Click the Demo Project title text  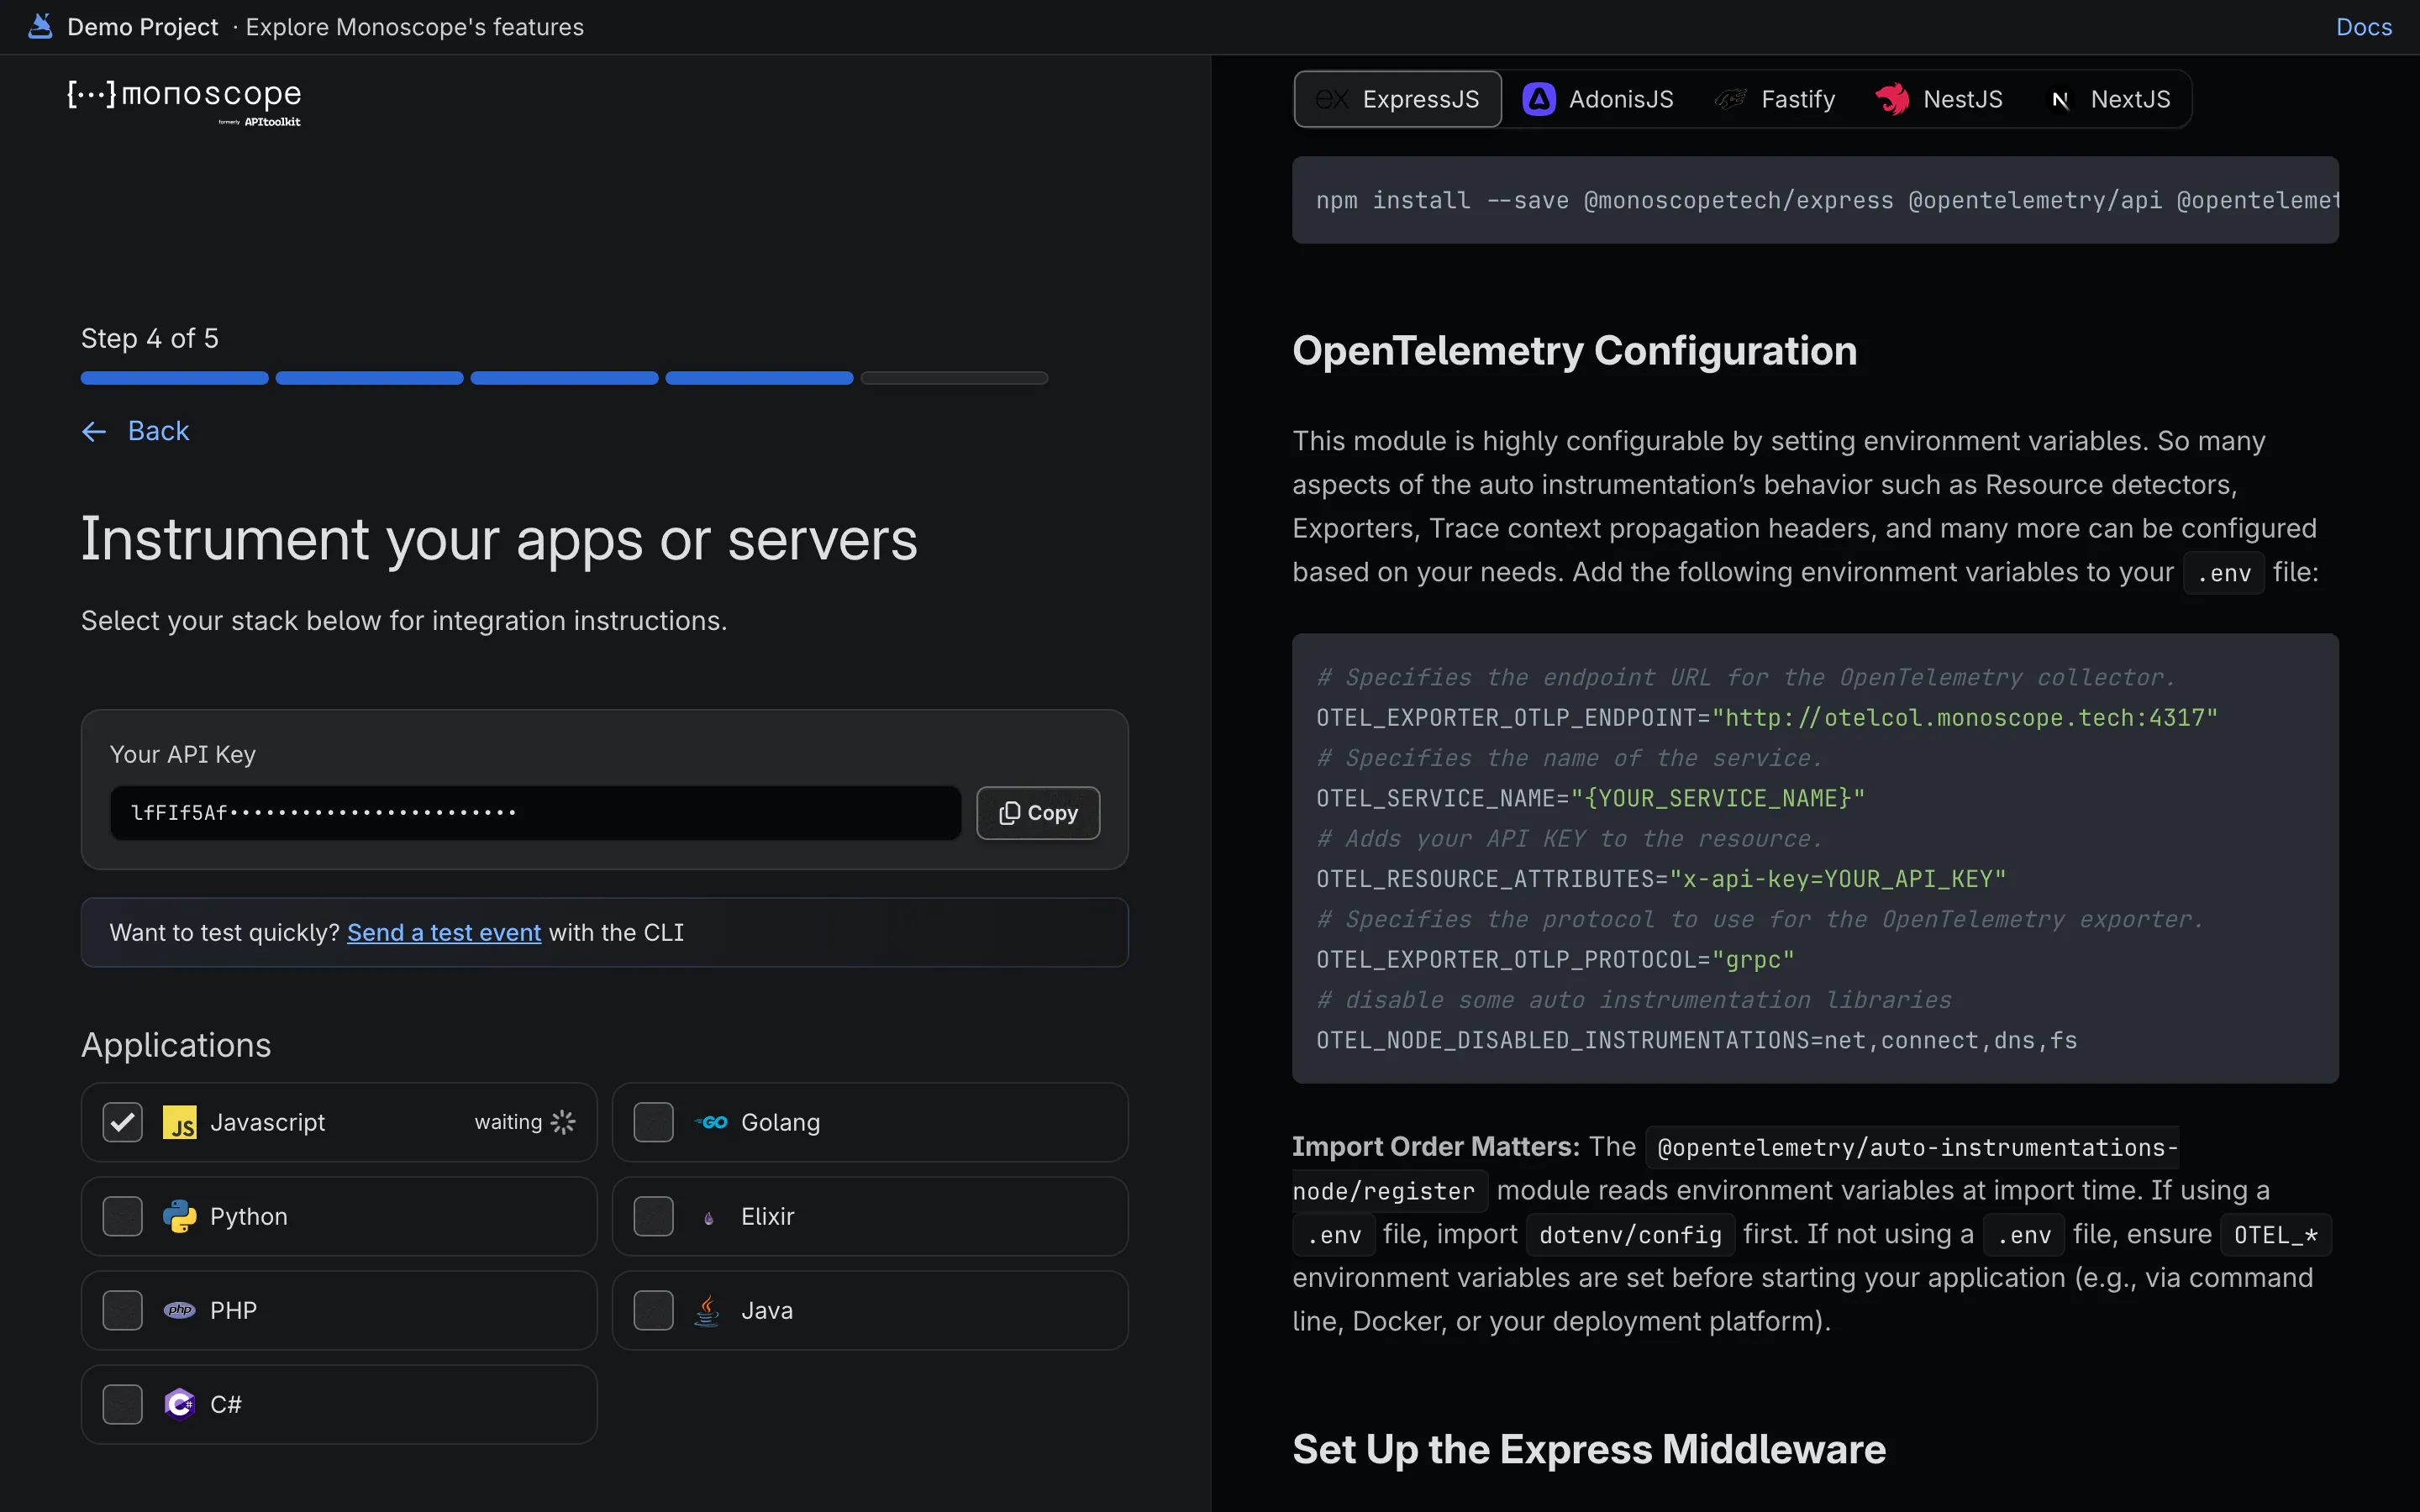(142, 27)
